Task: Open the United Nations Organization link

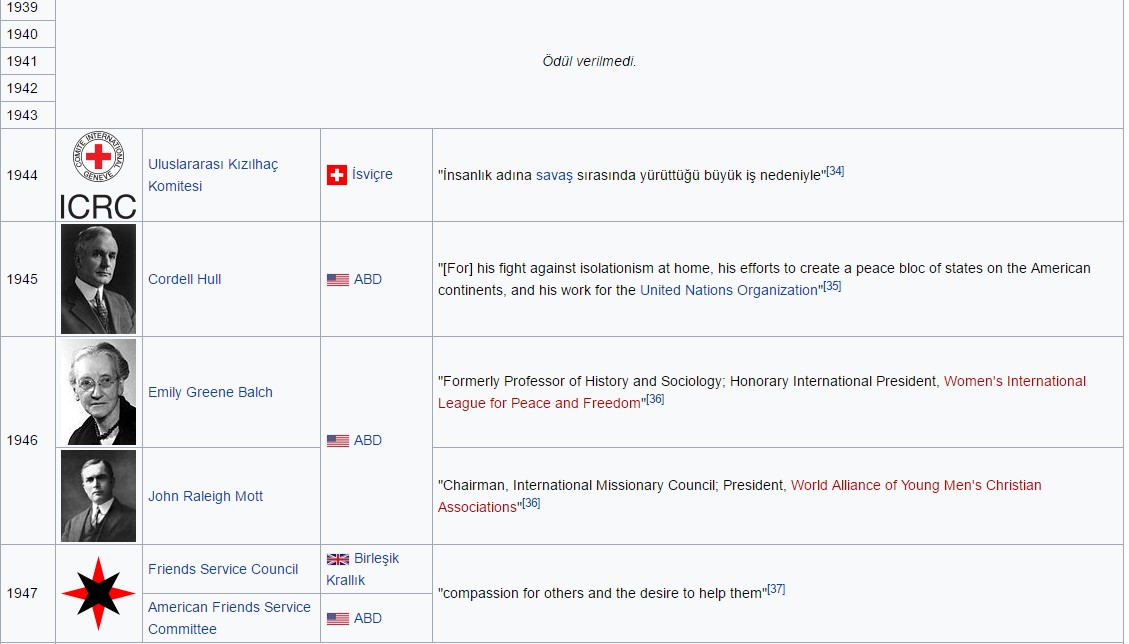Action: point(729,290)
